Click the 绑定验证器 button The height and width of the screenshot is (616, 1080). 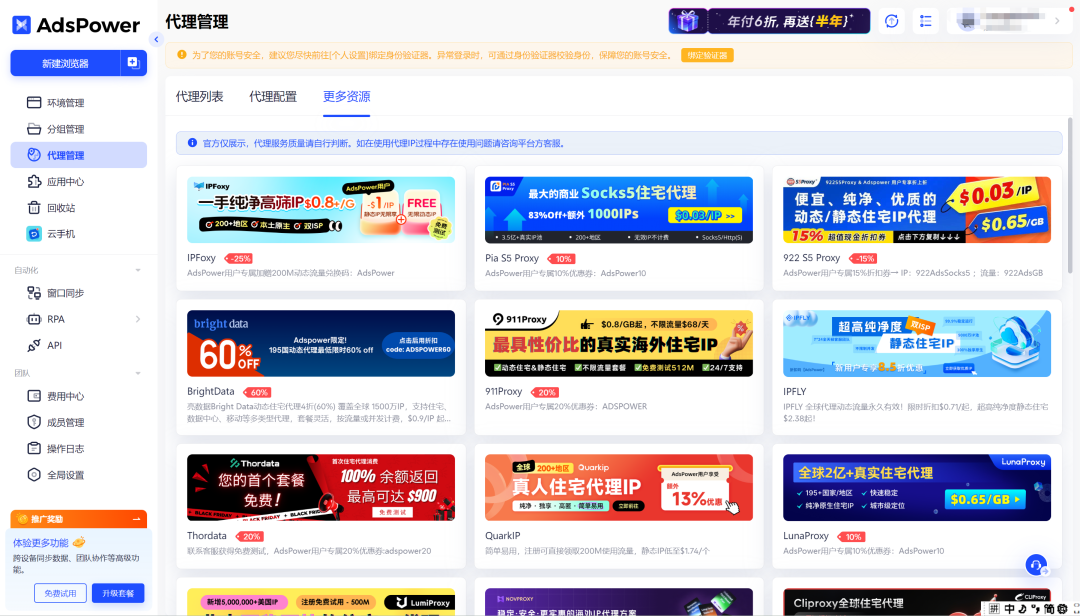tap(707, 55)
